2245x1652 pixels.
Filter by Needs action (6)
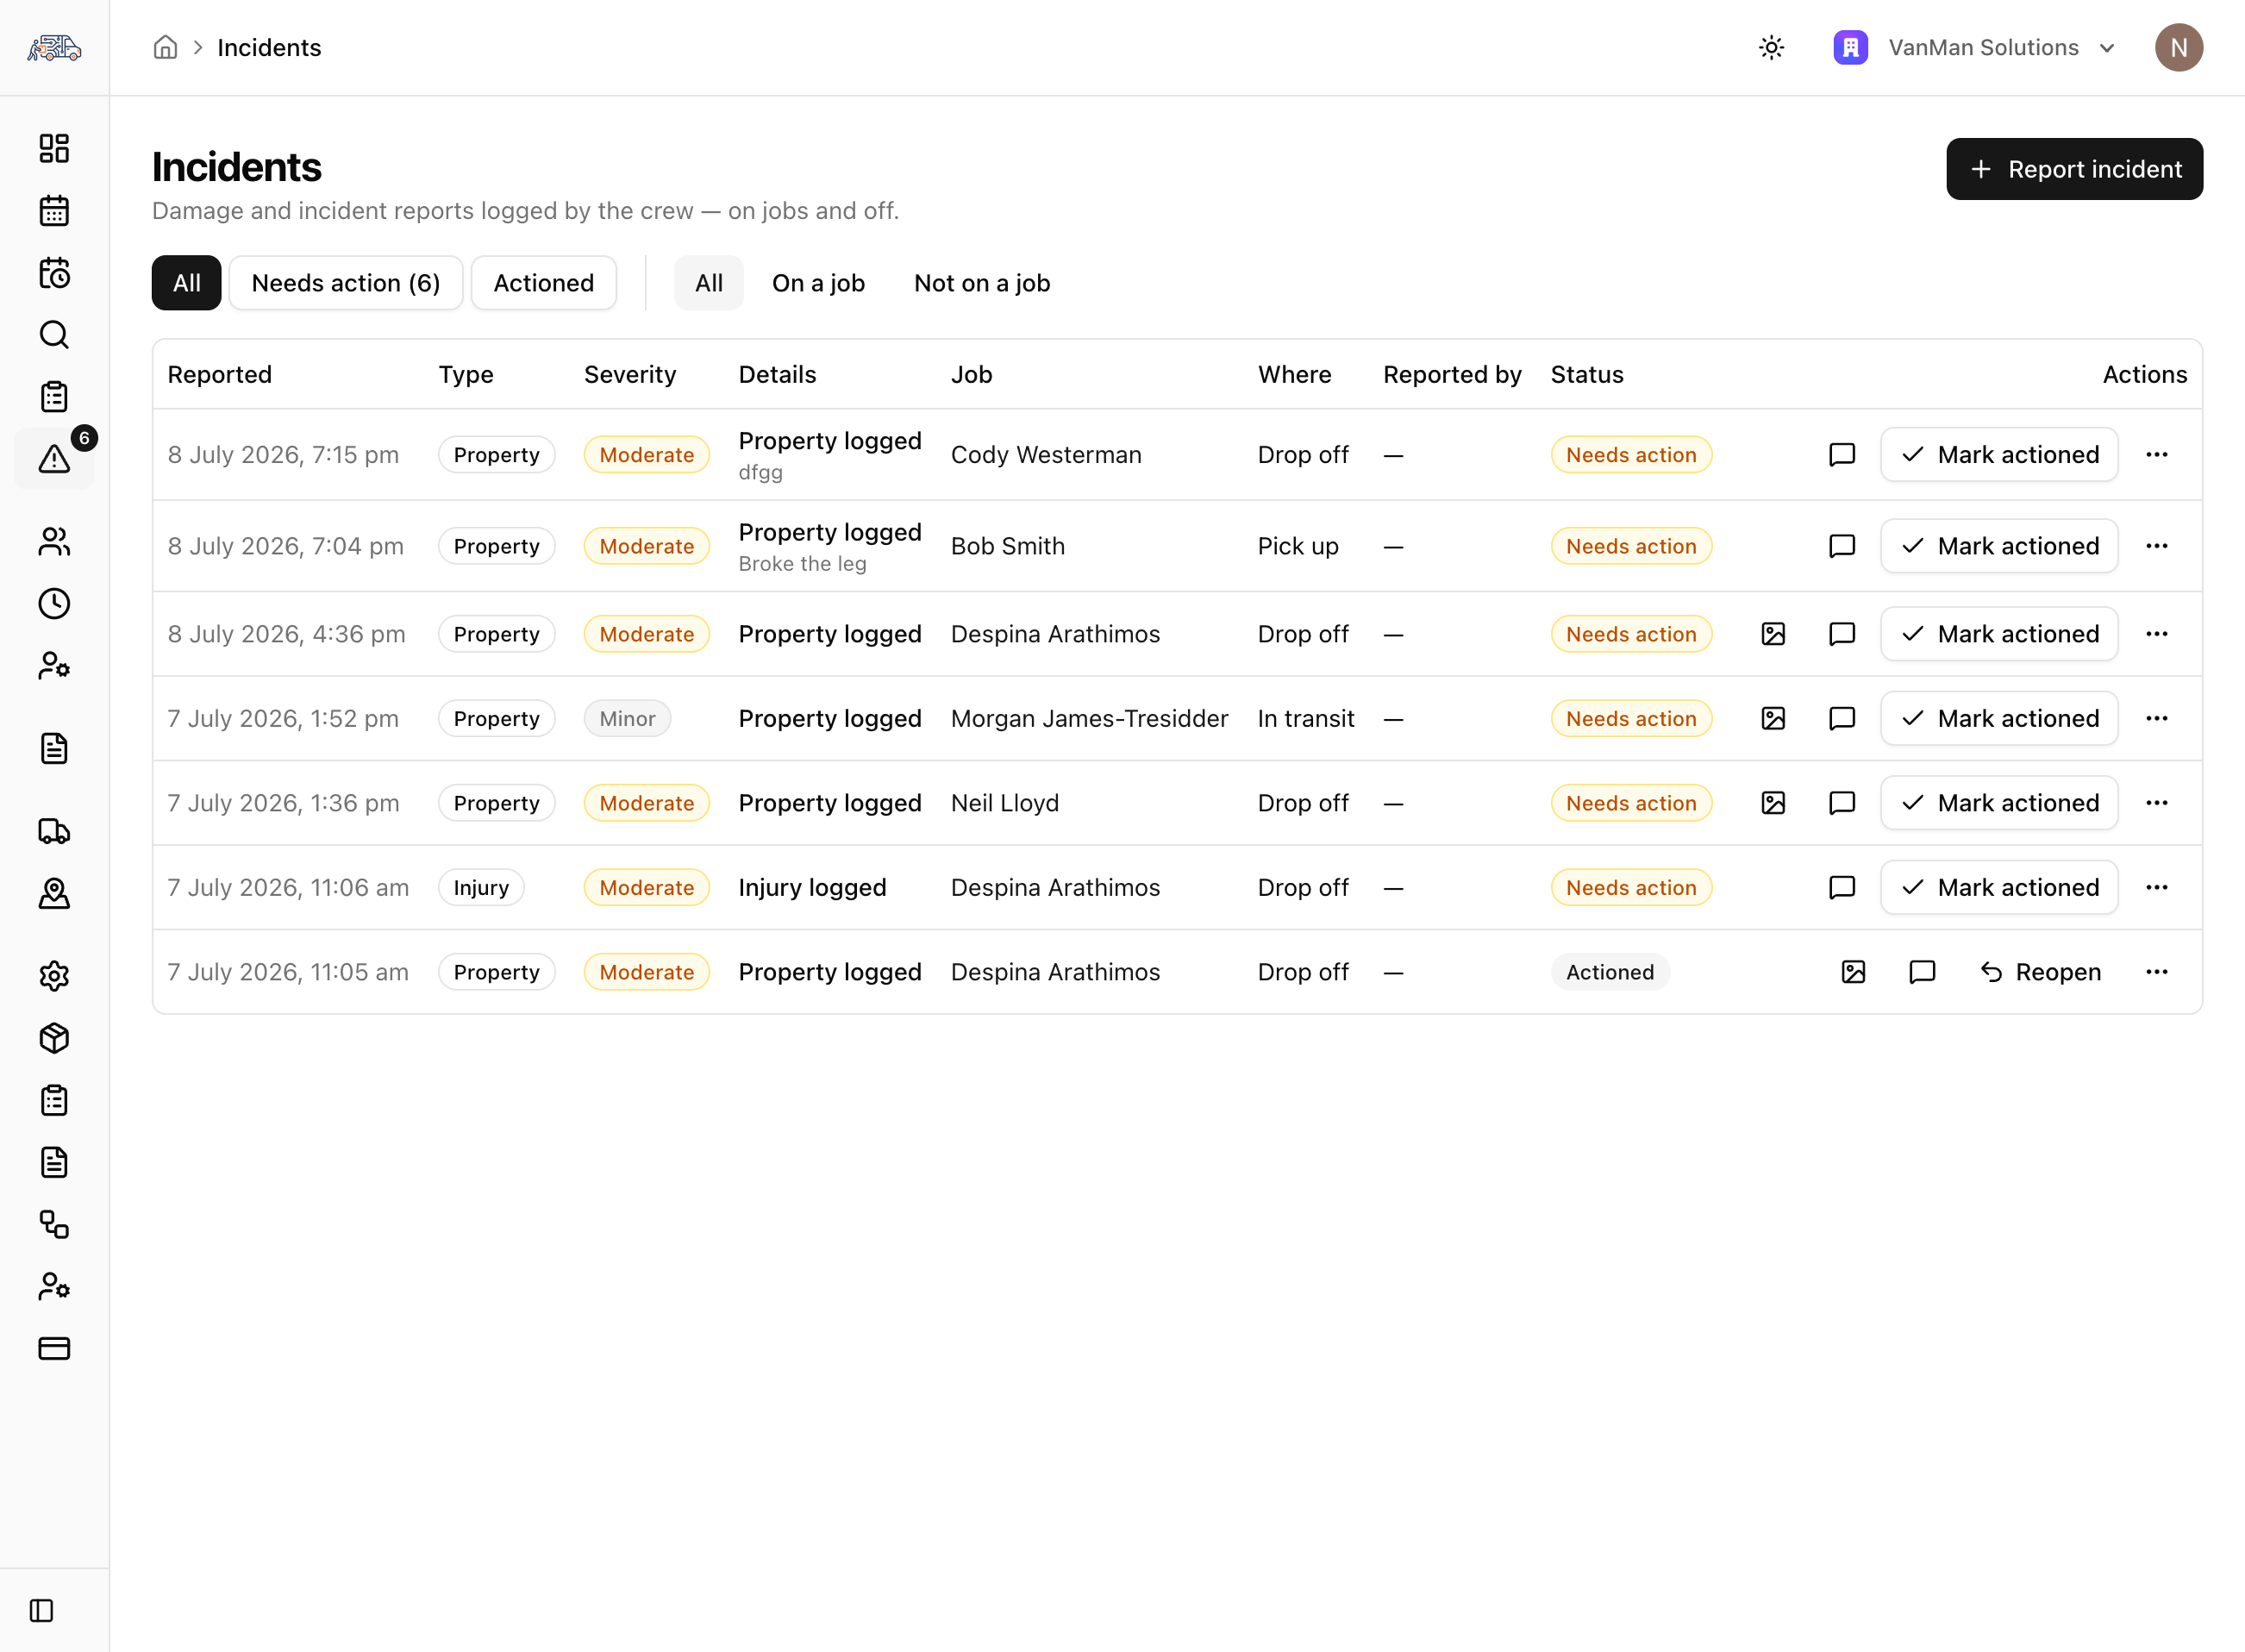tap(345, 283)
